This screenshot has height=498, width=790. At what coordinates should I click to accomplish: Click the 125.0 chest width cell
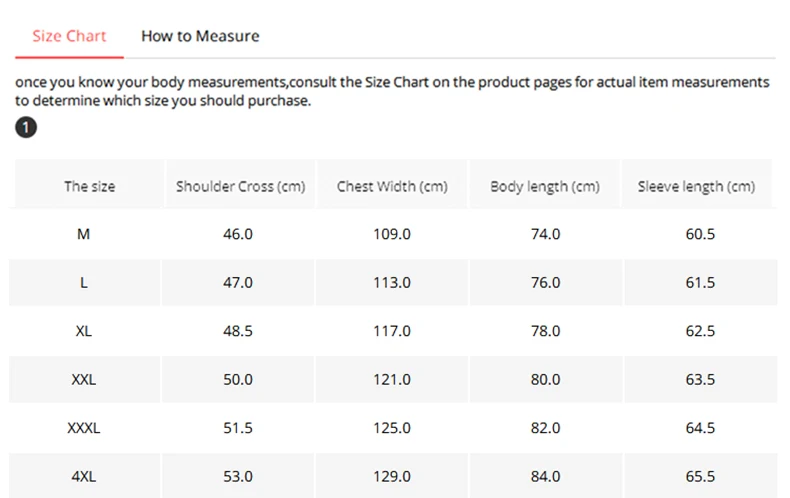pyautogui.click(x=391, y=428)
